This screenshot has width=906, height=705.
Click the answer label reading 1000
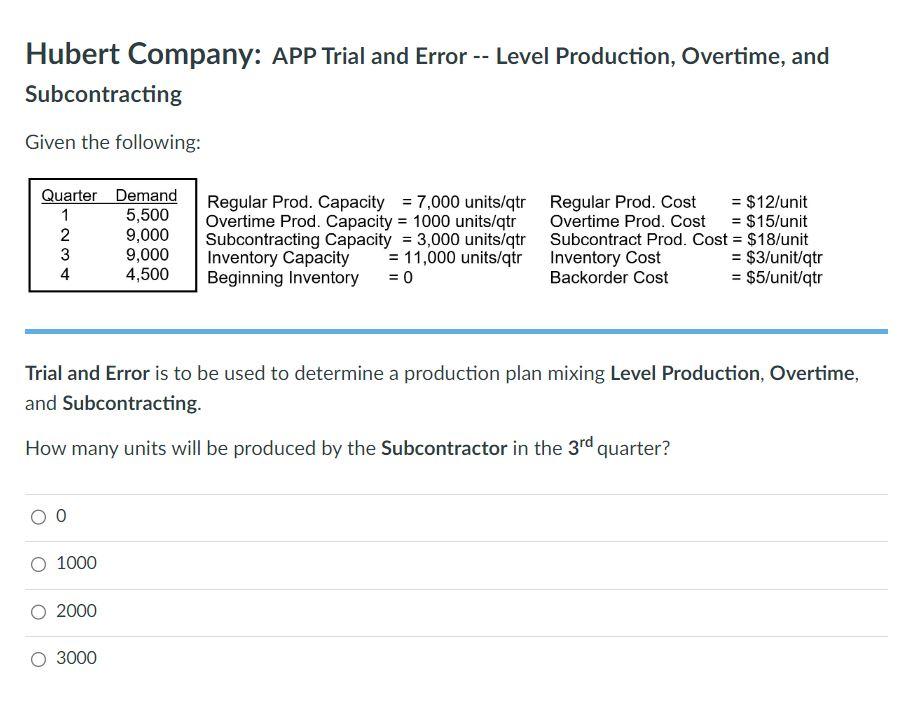78,564
